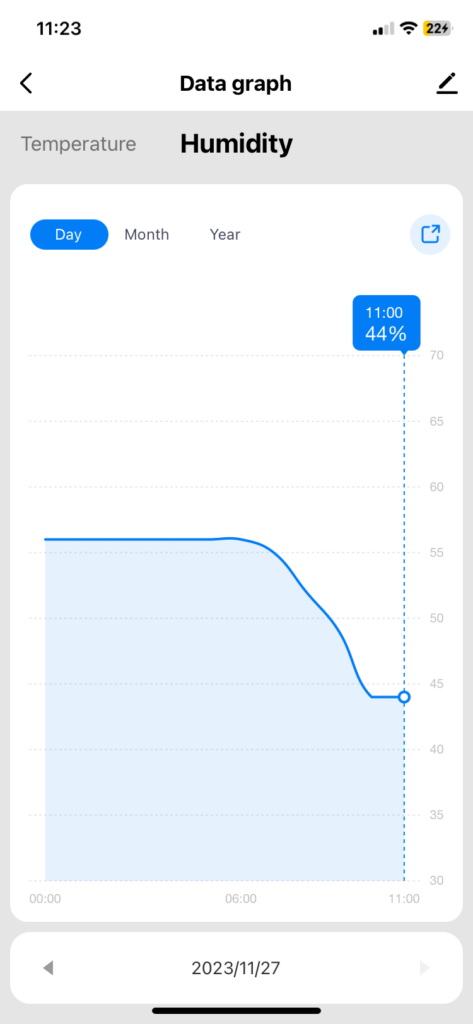Tap the Wi-Fi status icon
The width and height of the screenshot is (473, 1024).
(409, 28)
